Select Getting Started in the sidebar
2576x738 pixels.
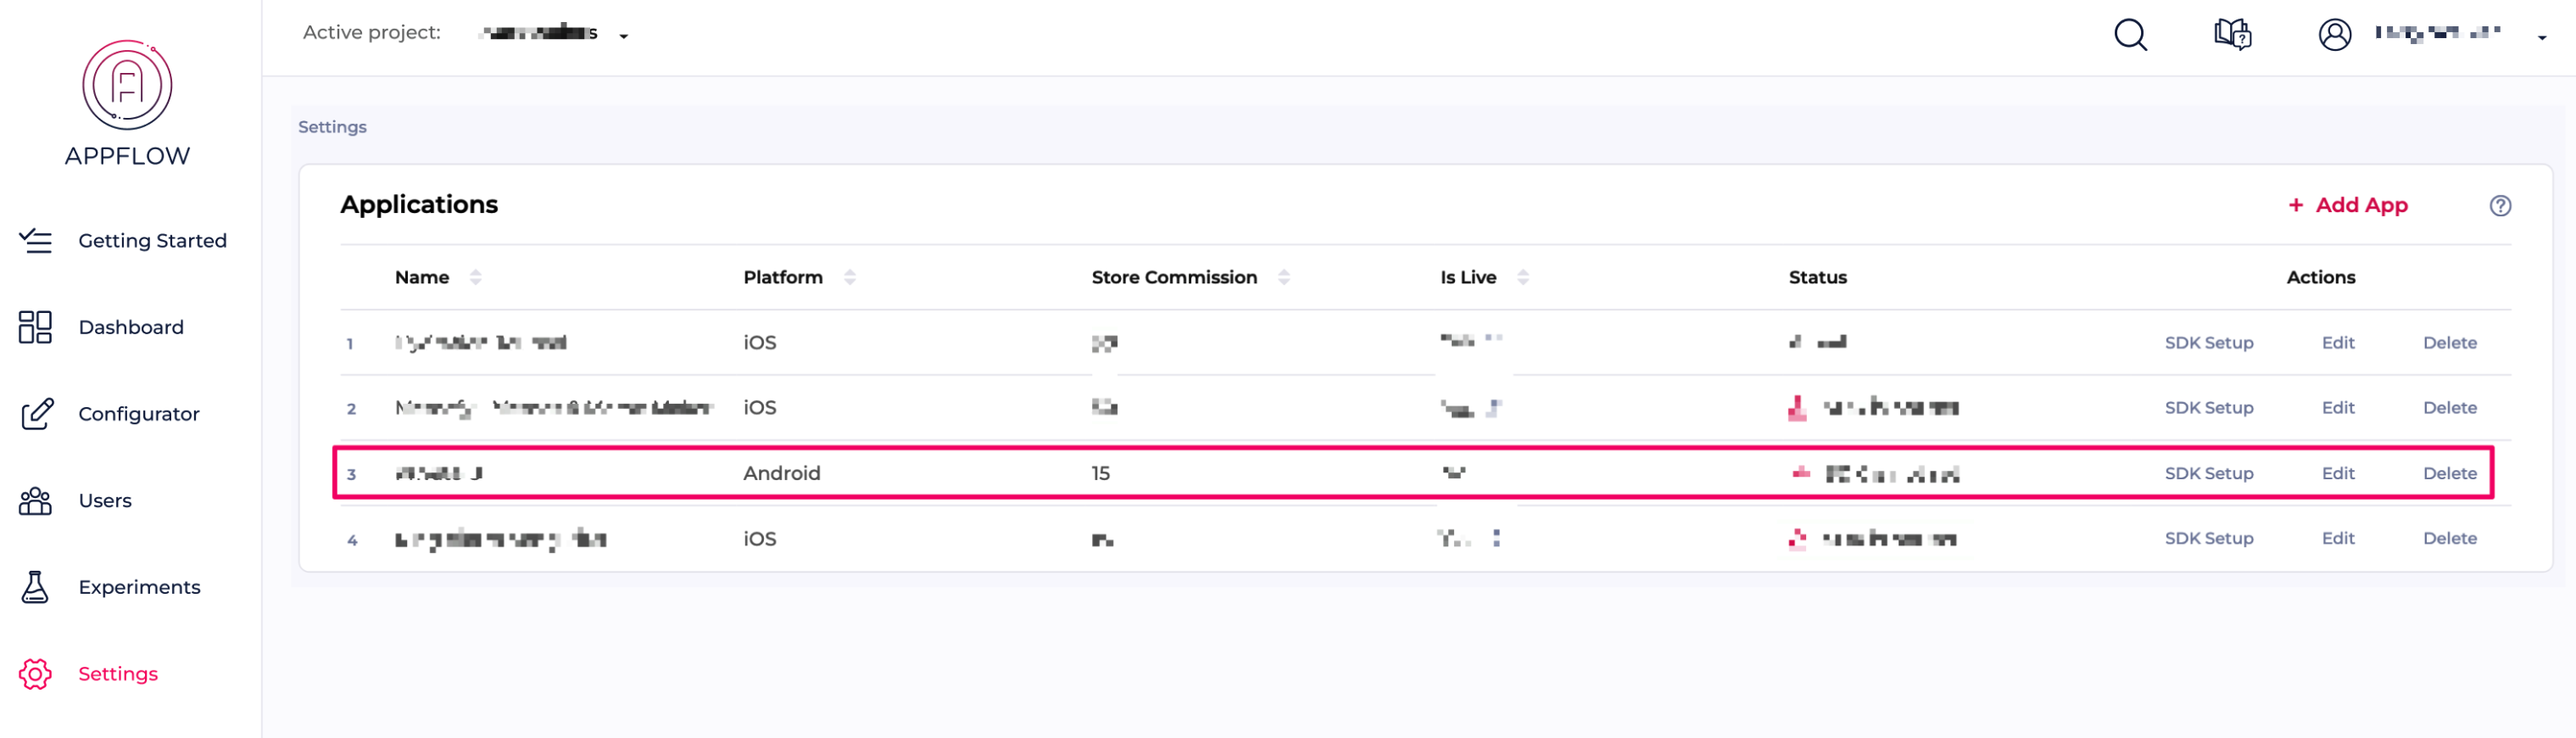tap(37, 240)
